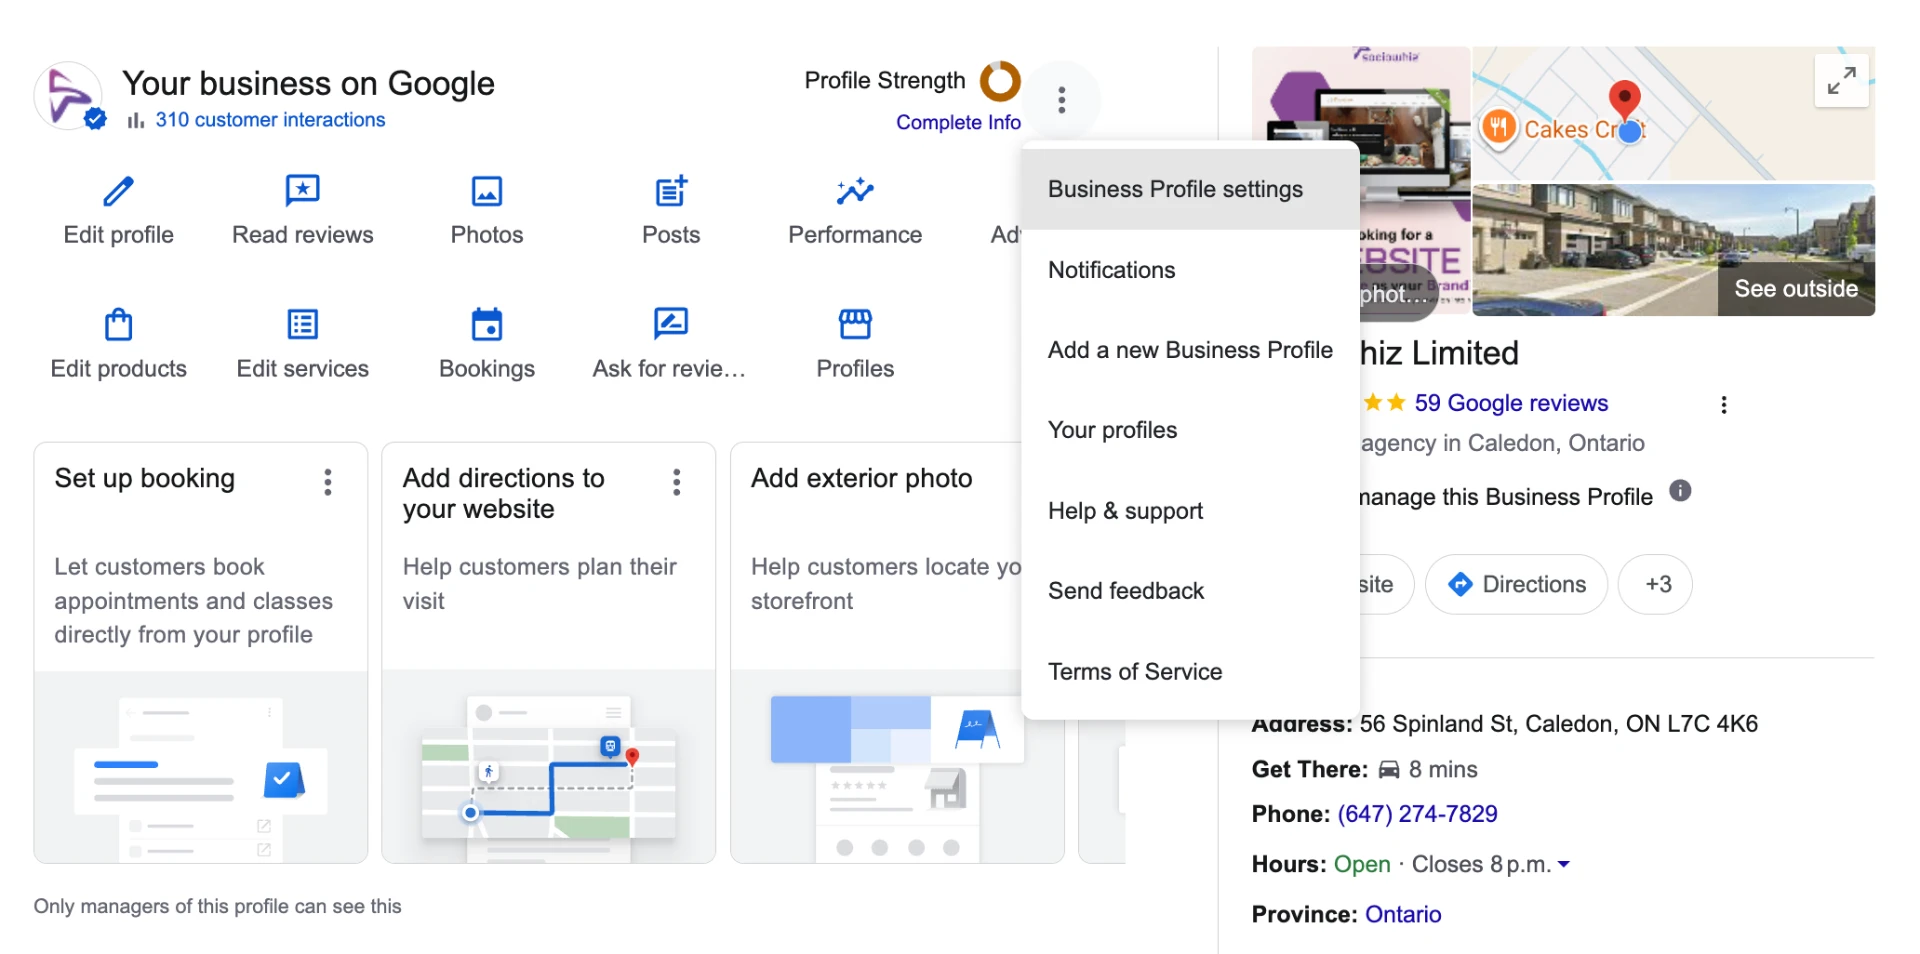Open the 310 customer interactions link
The height and width of the screenshot is (954, 1920).
(x=270, y=120)
